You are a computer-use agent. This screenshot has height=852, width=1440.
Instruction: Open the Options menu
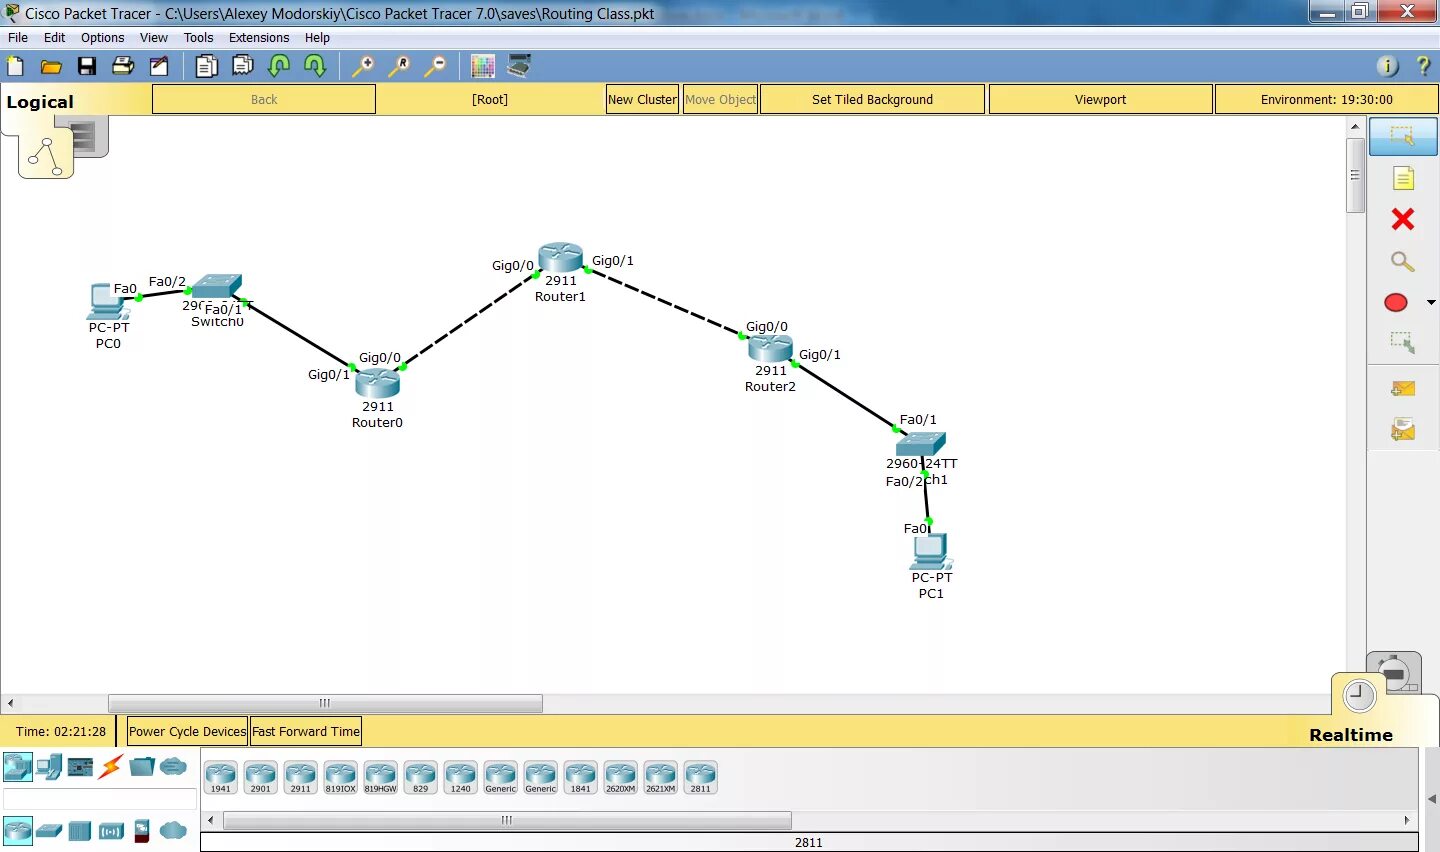click(103, 38)
